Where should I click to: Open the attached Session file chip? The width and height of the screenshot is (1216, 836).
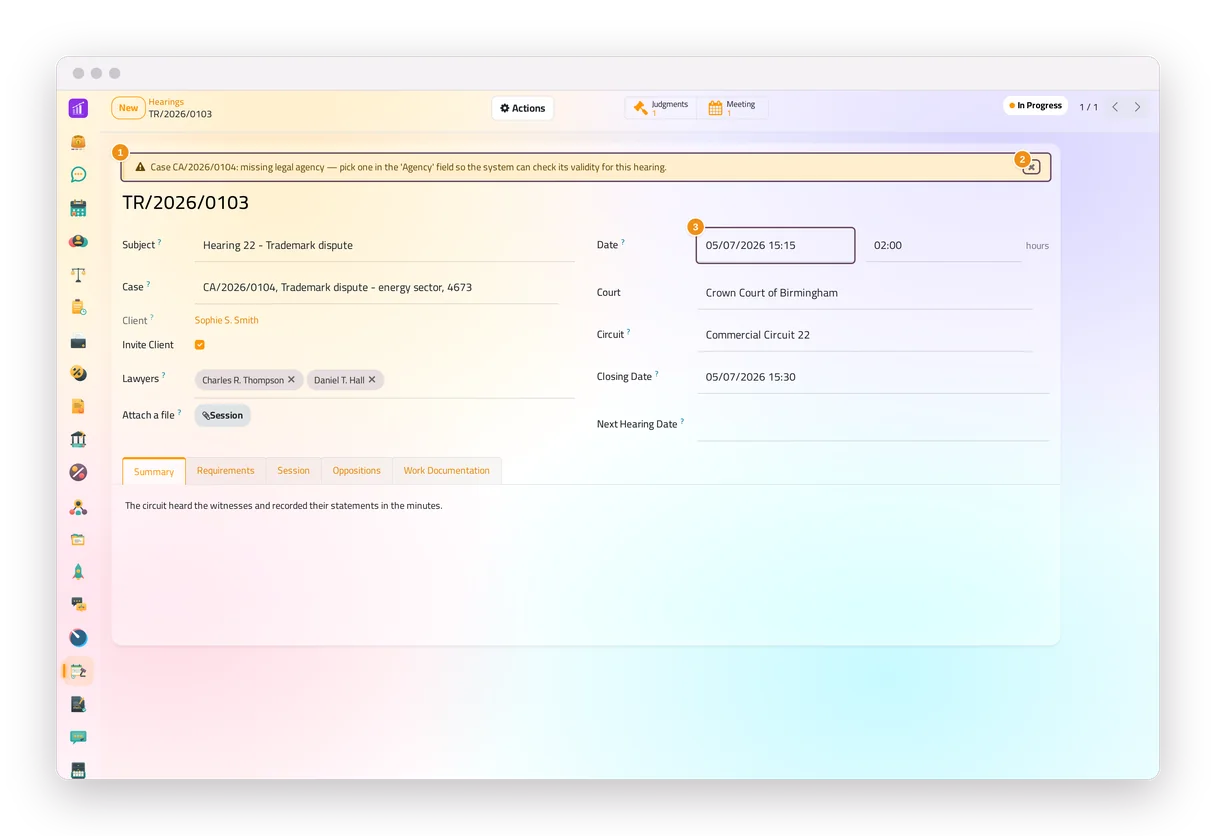223,415
